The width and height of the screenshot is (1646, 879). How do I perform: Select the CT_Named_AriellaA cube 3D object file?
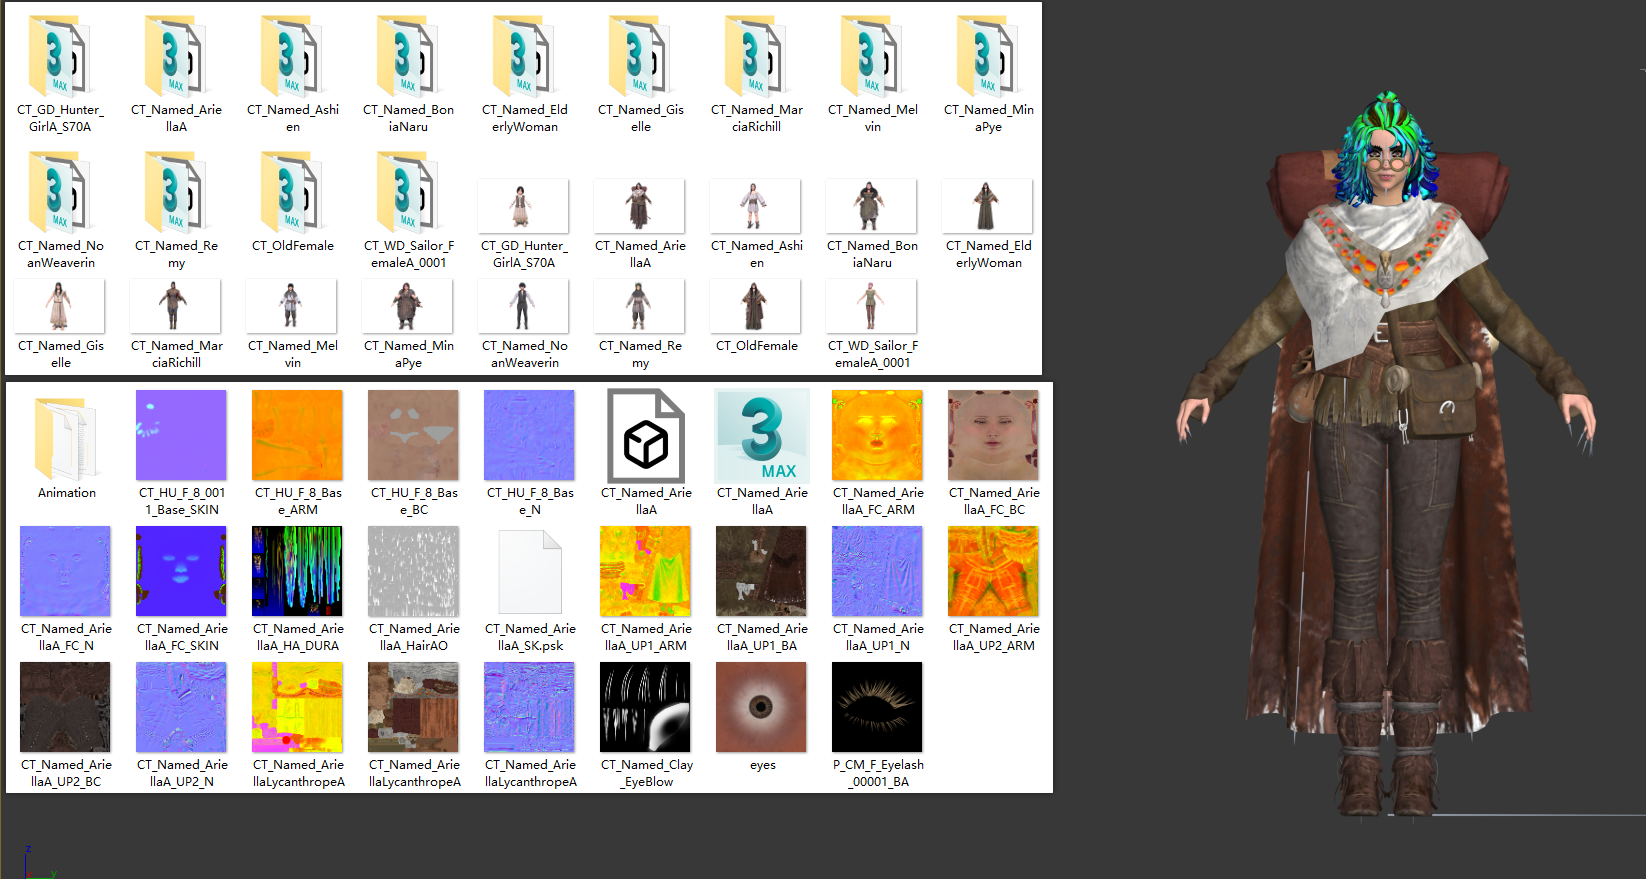(646, 436)
